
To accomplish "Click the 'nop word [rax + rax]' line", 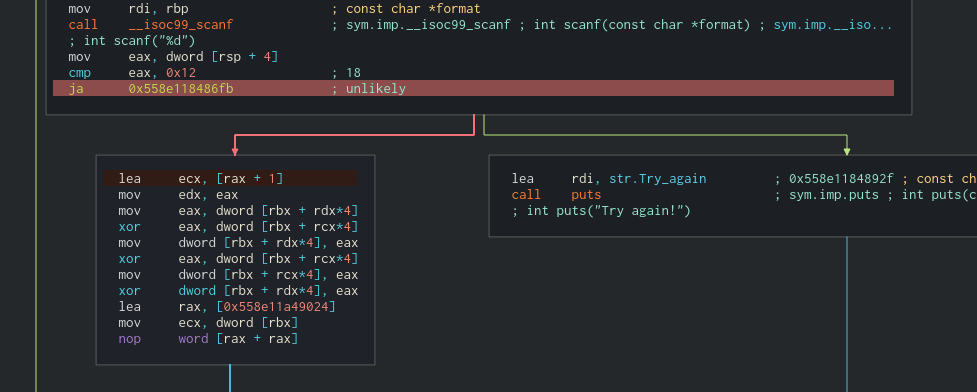I will click(x=208, y=339).
